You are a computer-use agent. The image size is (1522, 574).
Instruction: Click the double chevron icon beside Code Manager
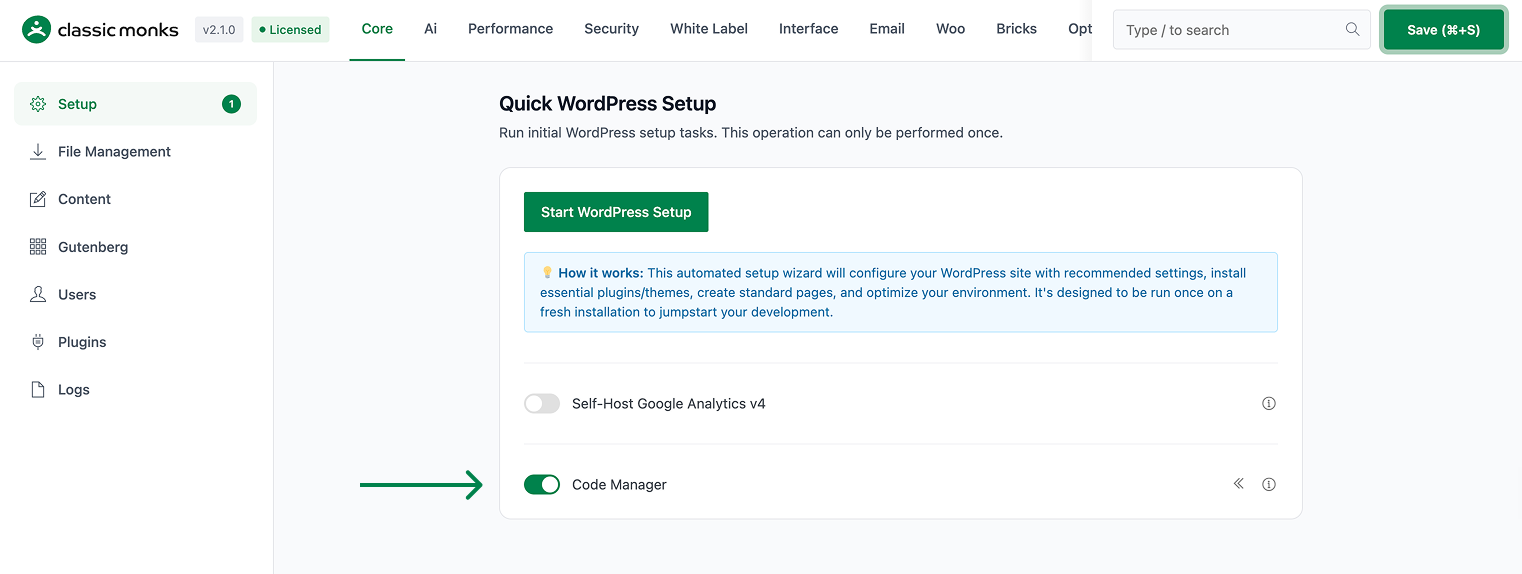tap(1238, 484)
